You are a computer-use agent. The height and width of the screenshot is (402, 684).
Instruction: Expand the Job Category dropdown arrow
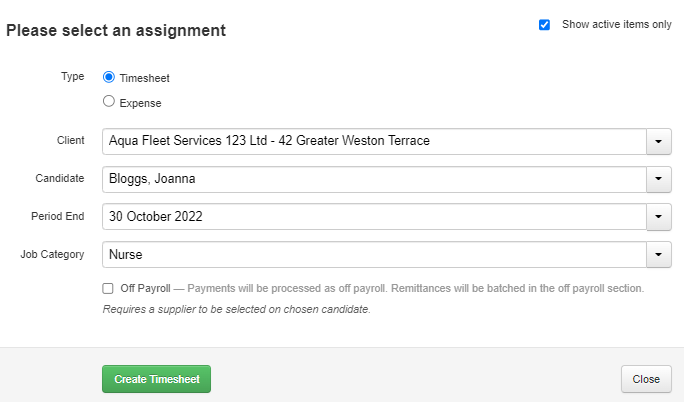click(x=659, y=255)
